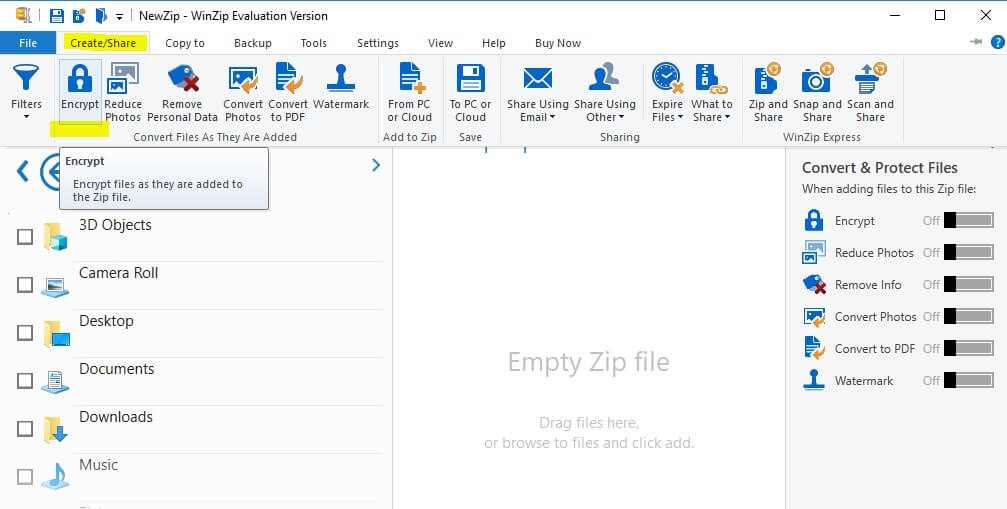Switch on the Watermark toggle
This screenshot has height=509, width=1007.
968,381
